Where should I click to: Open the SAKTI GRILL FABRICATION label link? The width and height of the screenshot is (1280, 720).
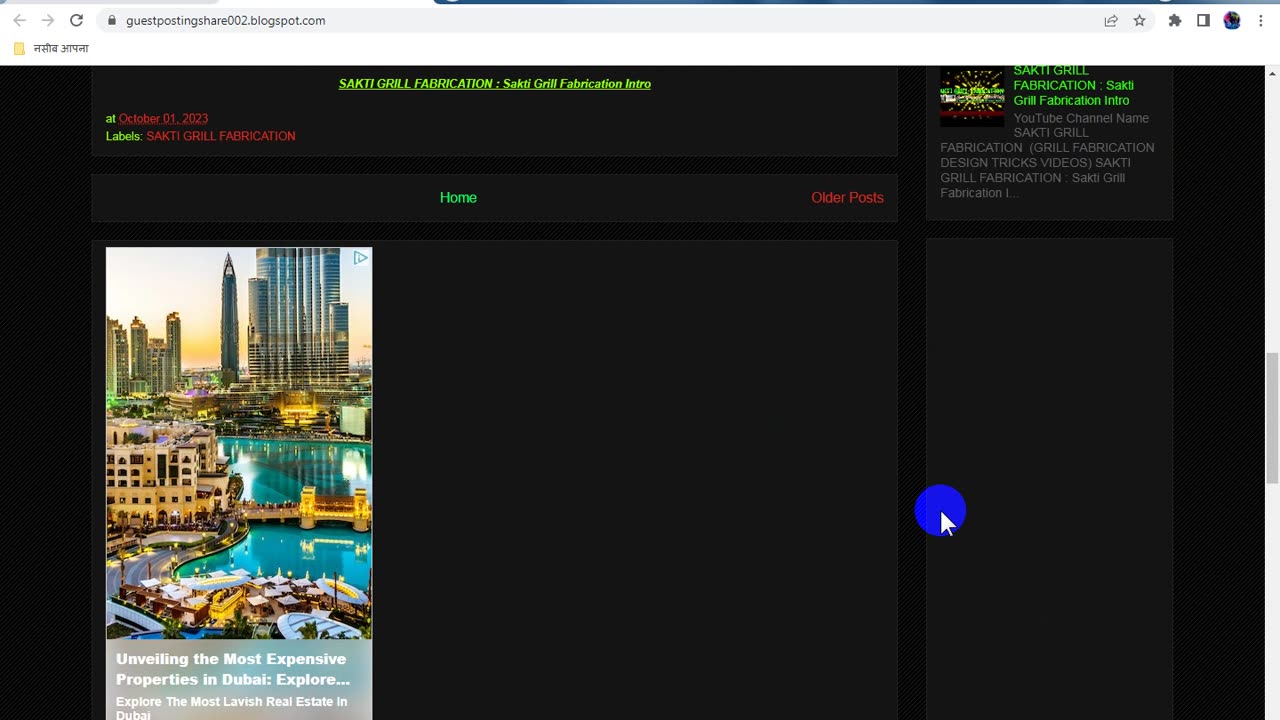(221, 136)
